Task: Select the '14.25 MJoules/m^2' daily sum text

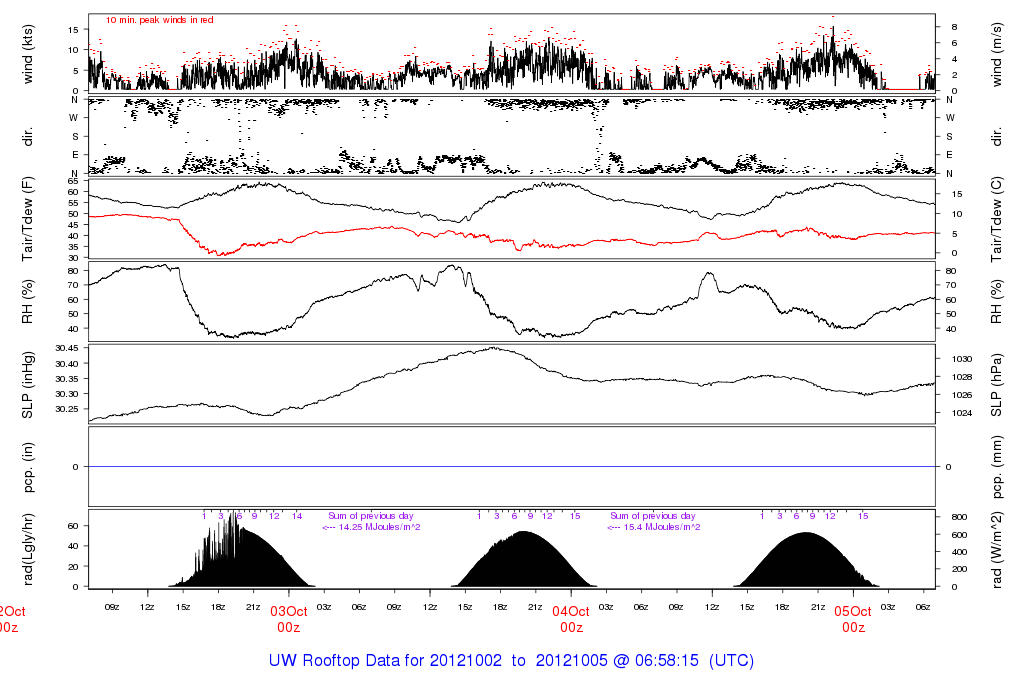Action: pos(379,527)
